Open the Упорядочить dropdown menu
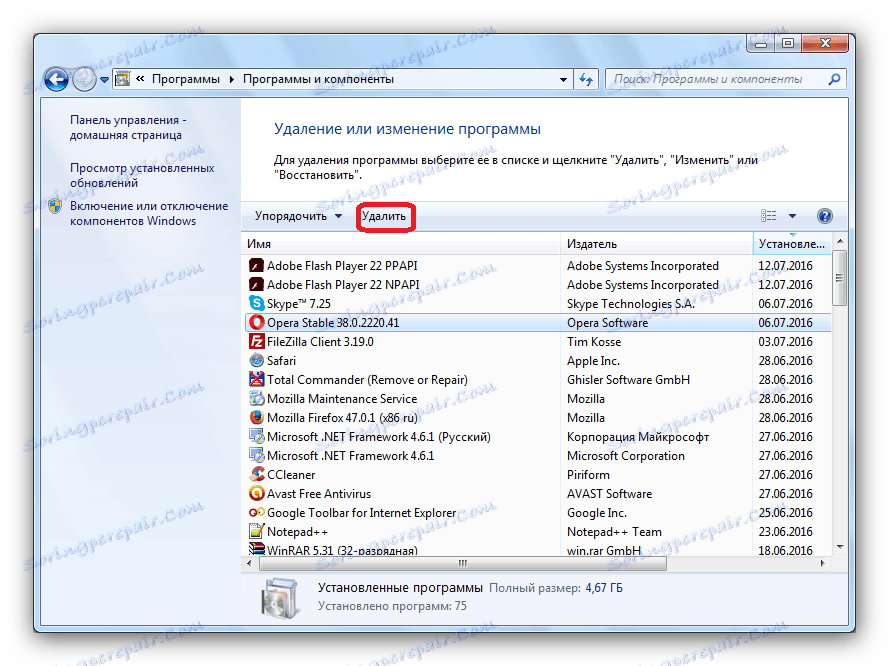This screenshot has height=666, width=889. [x=298, y=216]
